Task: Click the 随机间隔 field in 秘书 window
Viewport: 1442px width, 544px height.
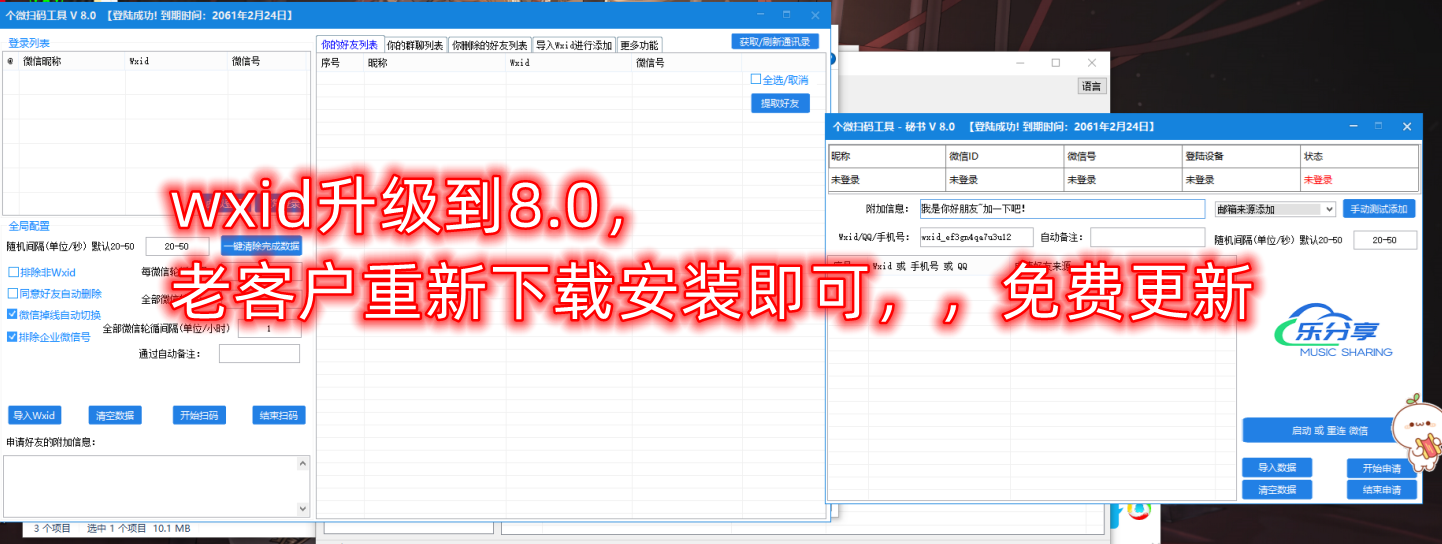Action: tap(1385, 240)
